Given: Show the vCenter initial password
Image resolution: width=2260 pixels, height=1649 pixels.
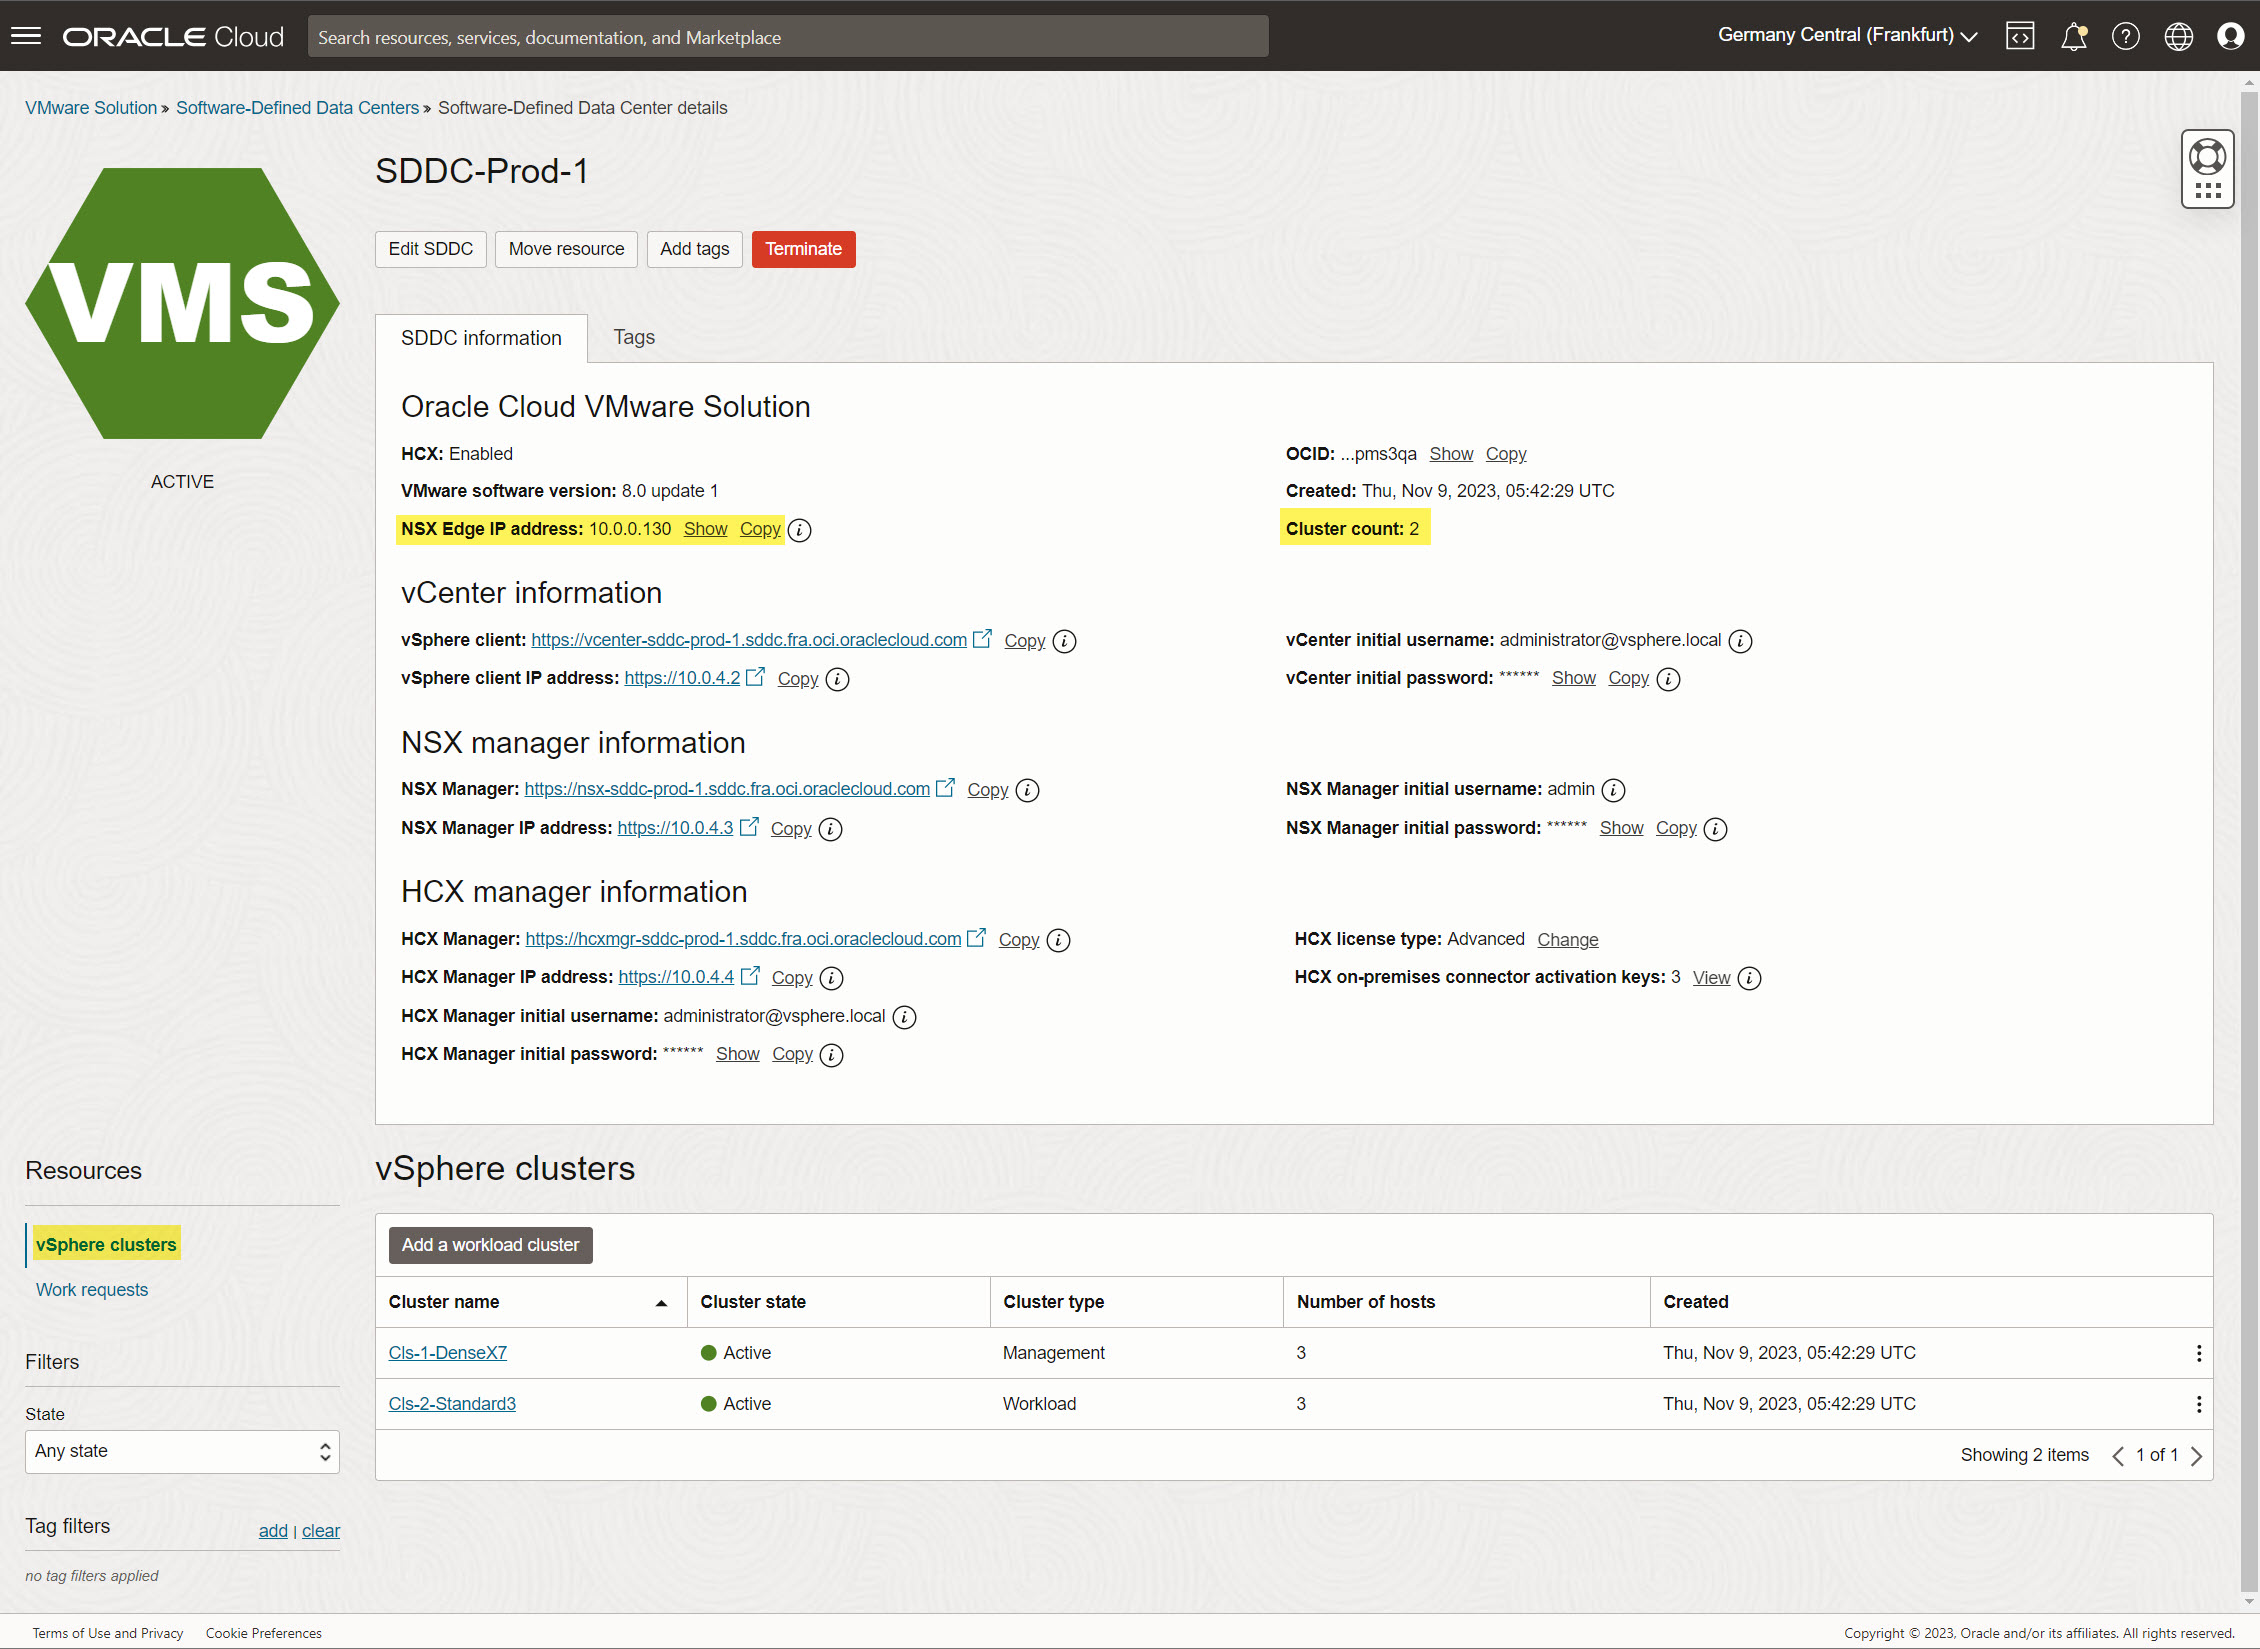Looking at the screenshot, I should pos(1573,678).
